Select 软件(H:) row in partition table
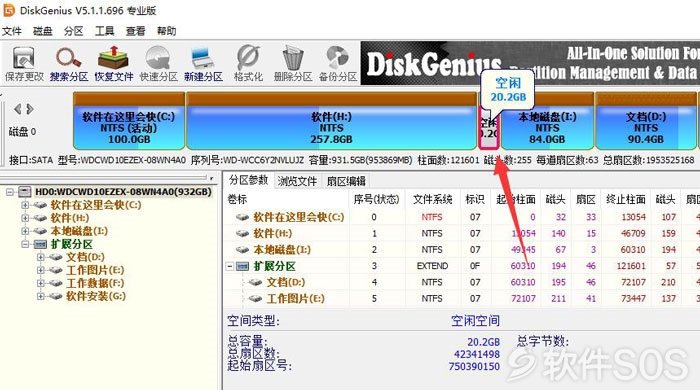 (x=462, y=233)
